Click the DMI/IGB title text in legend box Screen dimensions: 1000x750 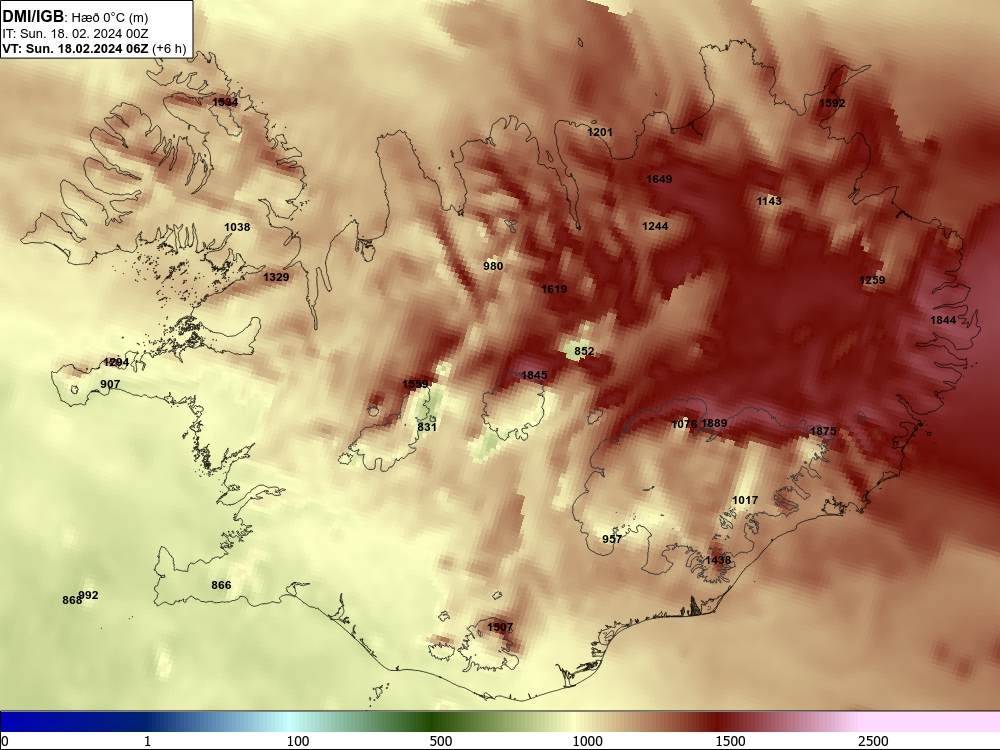click(x=33, y=17)
